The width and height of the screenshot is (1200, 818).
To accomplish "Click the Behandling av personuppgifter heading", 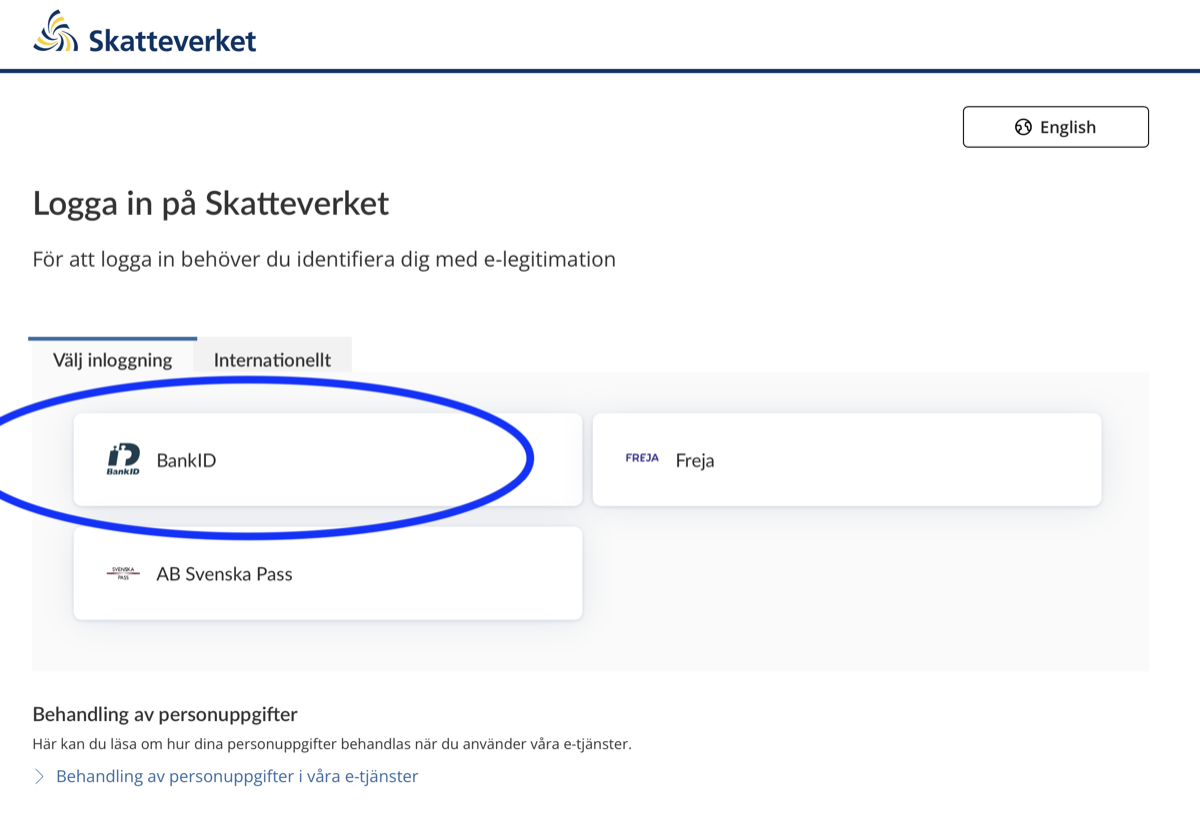I will 165,714.
